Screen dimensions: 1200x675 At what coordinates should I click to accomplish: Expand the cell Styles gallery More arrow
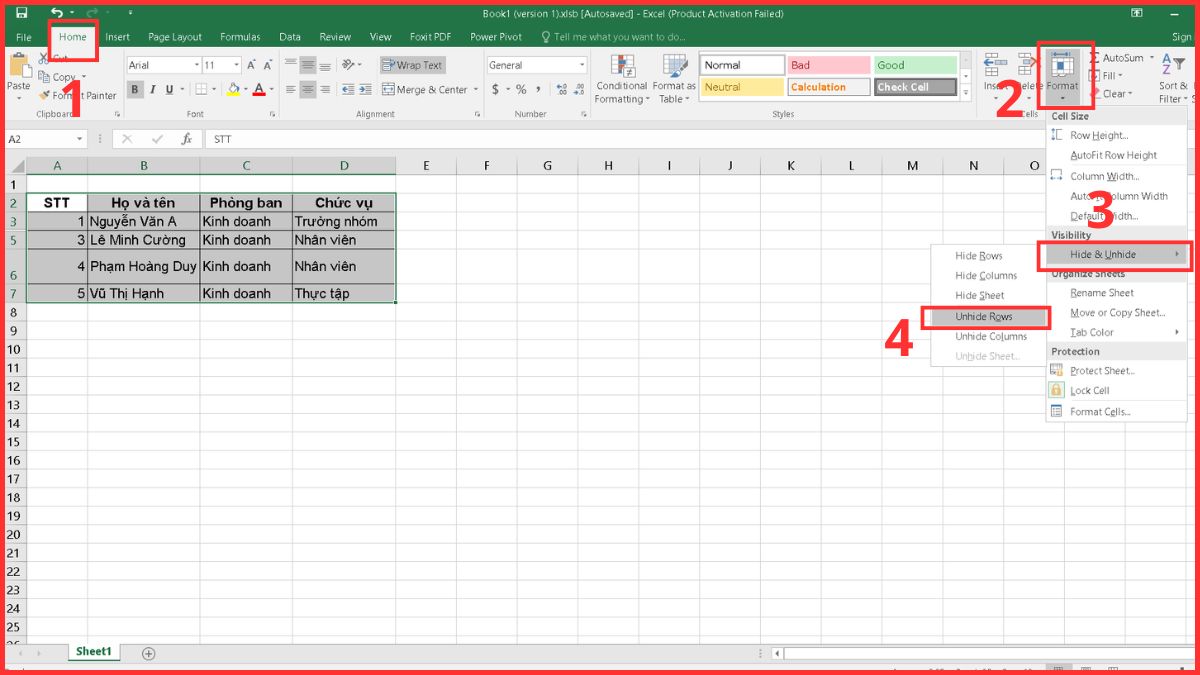(x=964, y=92)
